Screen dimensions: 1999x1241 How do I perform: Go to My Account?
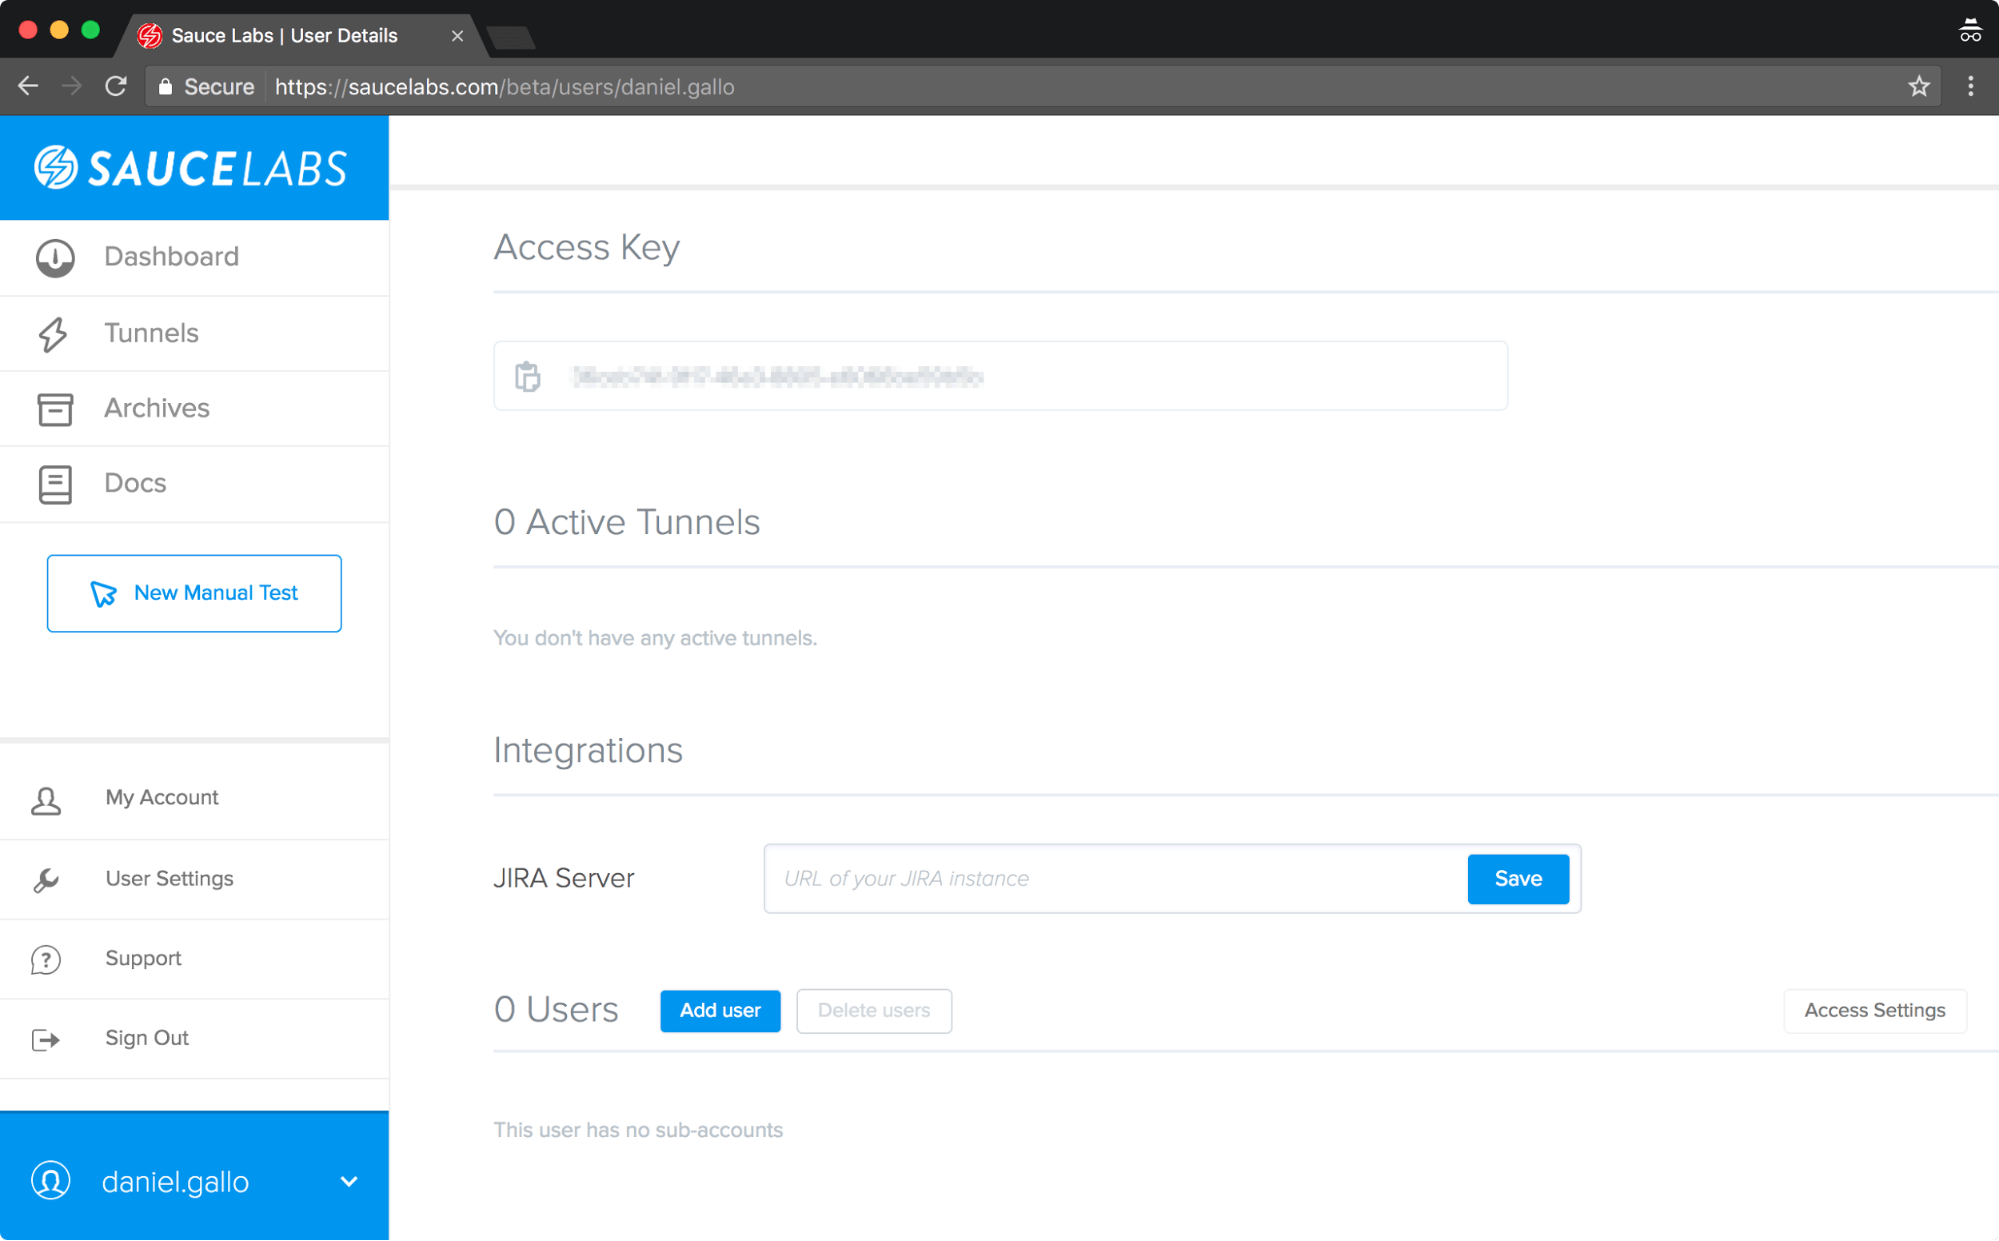pyautogui.click(x=194, y=799)
